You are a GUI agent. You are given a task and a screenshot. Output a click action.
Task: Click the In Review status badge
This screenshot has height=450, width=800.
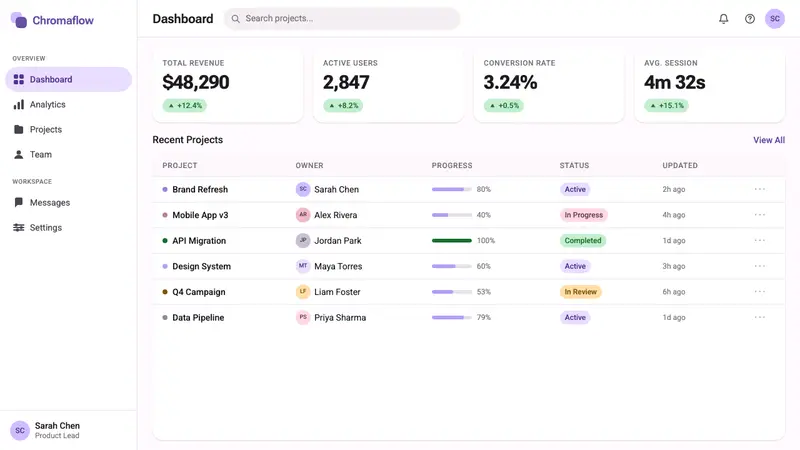(581, 292)
